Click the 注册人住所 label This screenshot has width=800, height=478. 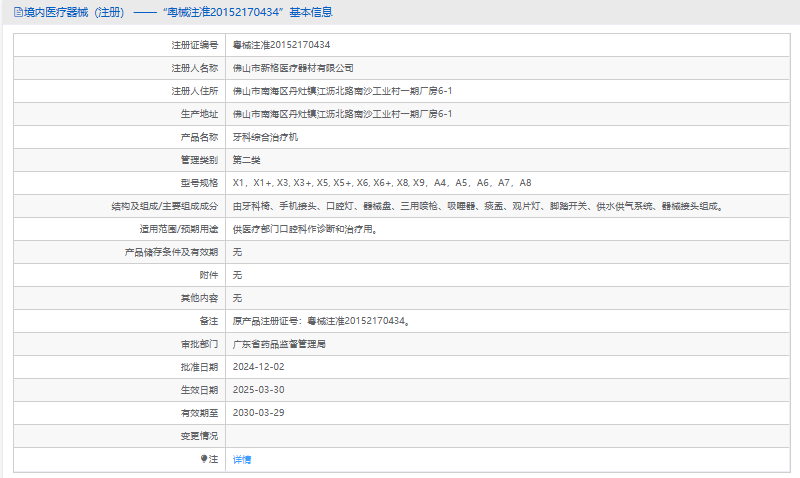tap(194, 91)
